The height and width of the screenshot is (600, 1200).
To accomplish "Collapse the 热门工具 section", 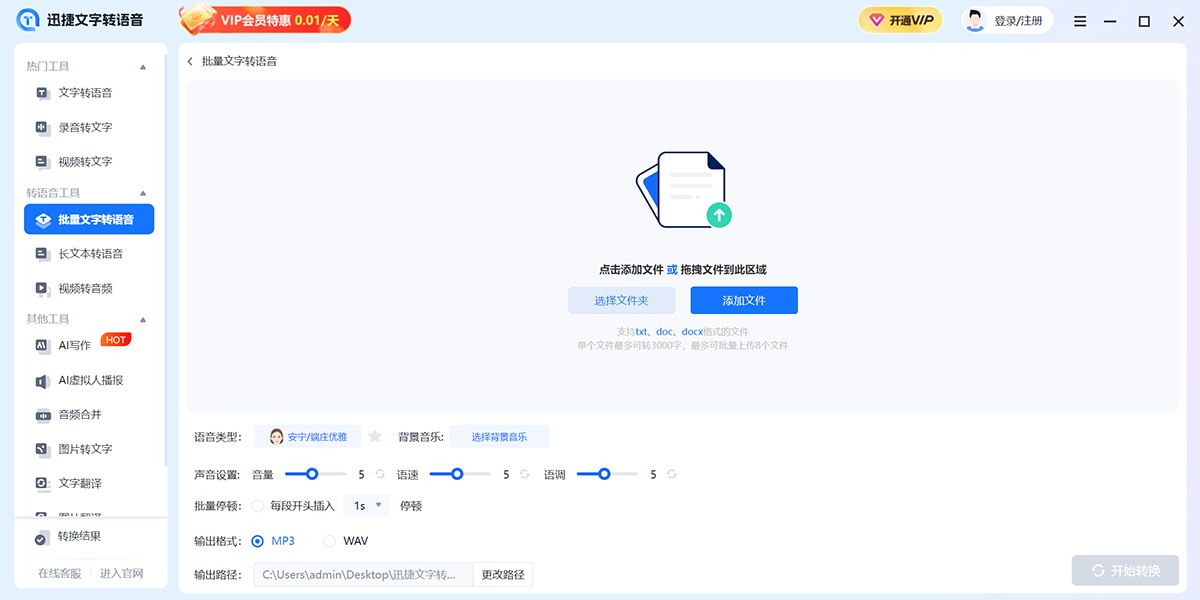I will [142, 66].
